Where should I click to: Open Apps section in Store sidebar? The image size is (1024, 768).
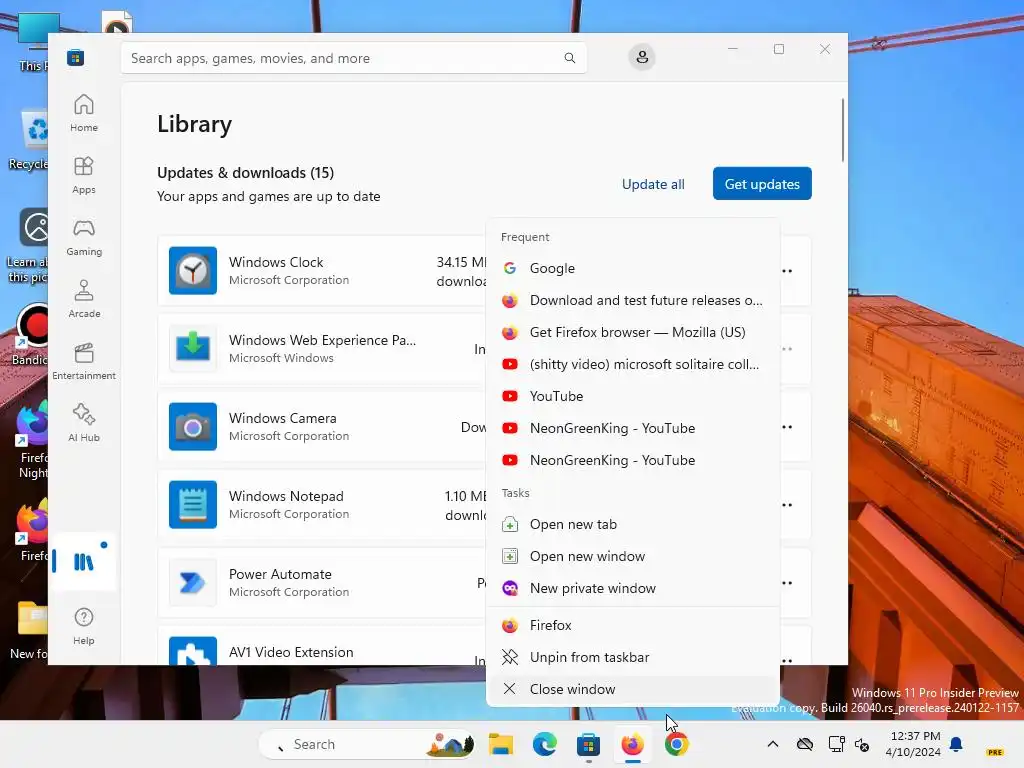[x=84, y=175]
